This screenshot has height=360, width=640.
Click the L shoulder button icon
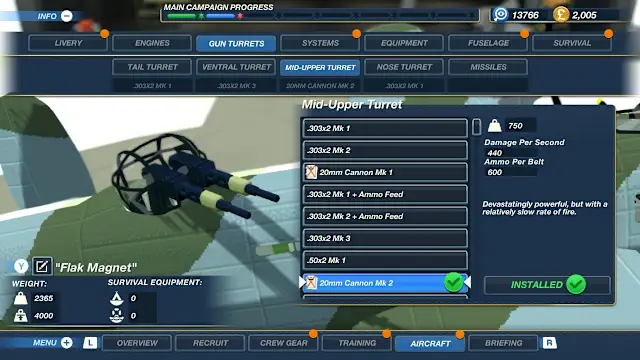point(90,343)
